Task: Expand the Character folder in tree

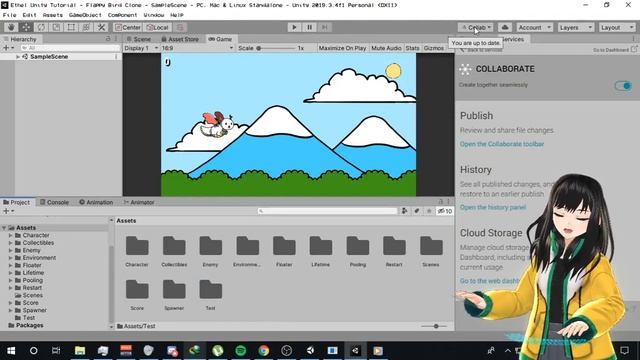Action: [x=11, y=236]
